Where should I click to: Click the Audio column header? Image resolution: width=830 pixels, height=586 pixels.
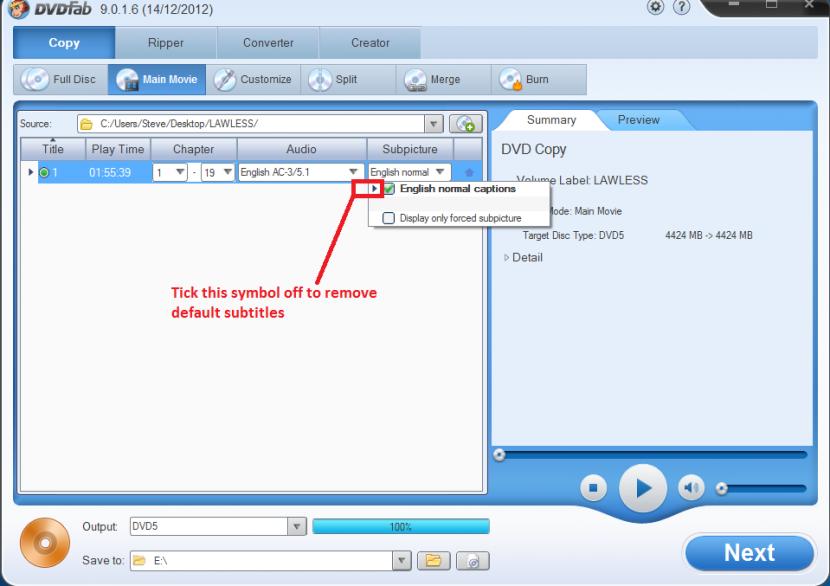(x=301, y=149)
